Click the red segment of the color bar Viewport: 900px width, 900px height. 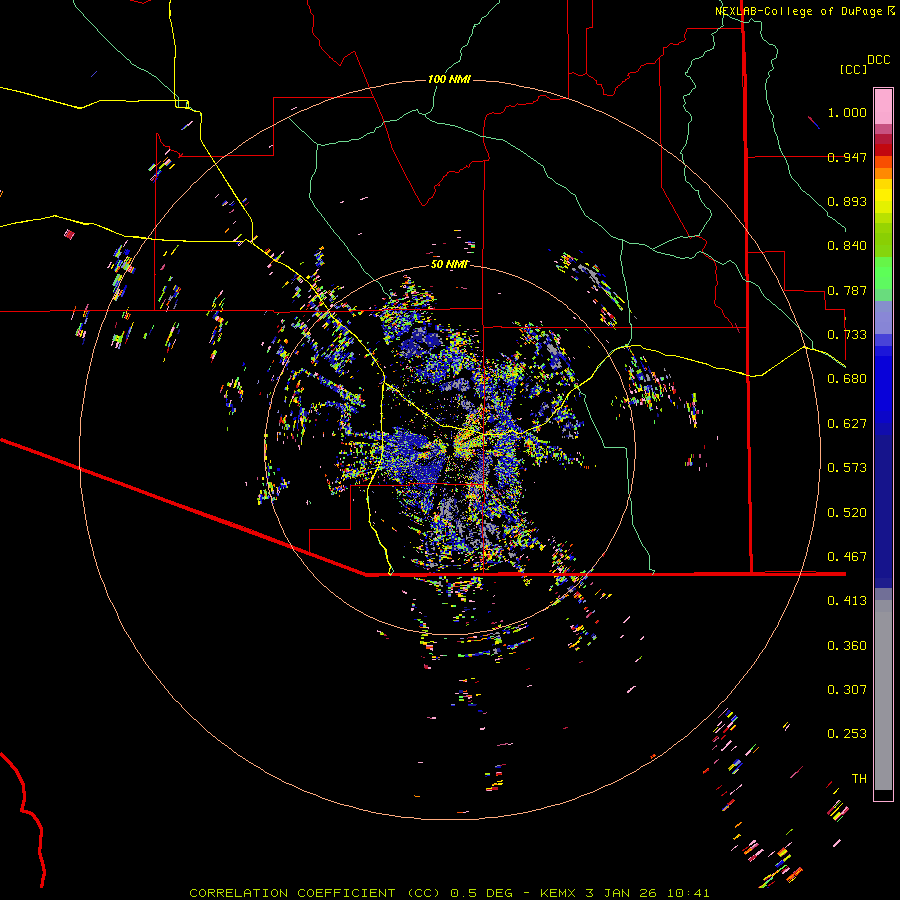coord(883,150)
